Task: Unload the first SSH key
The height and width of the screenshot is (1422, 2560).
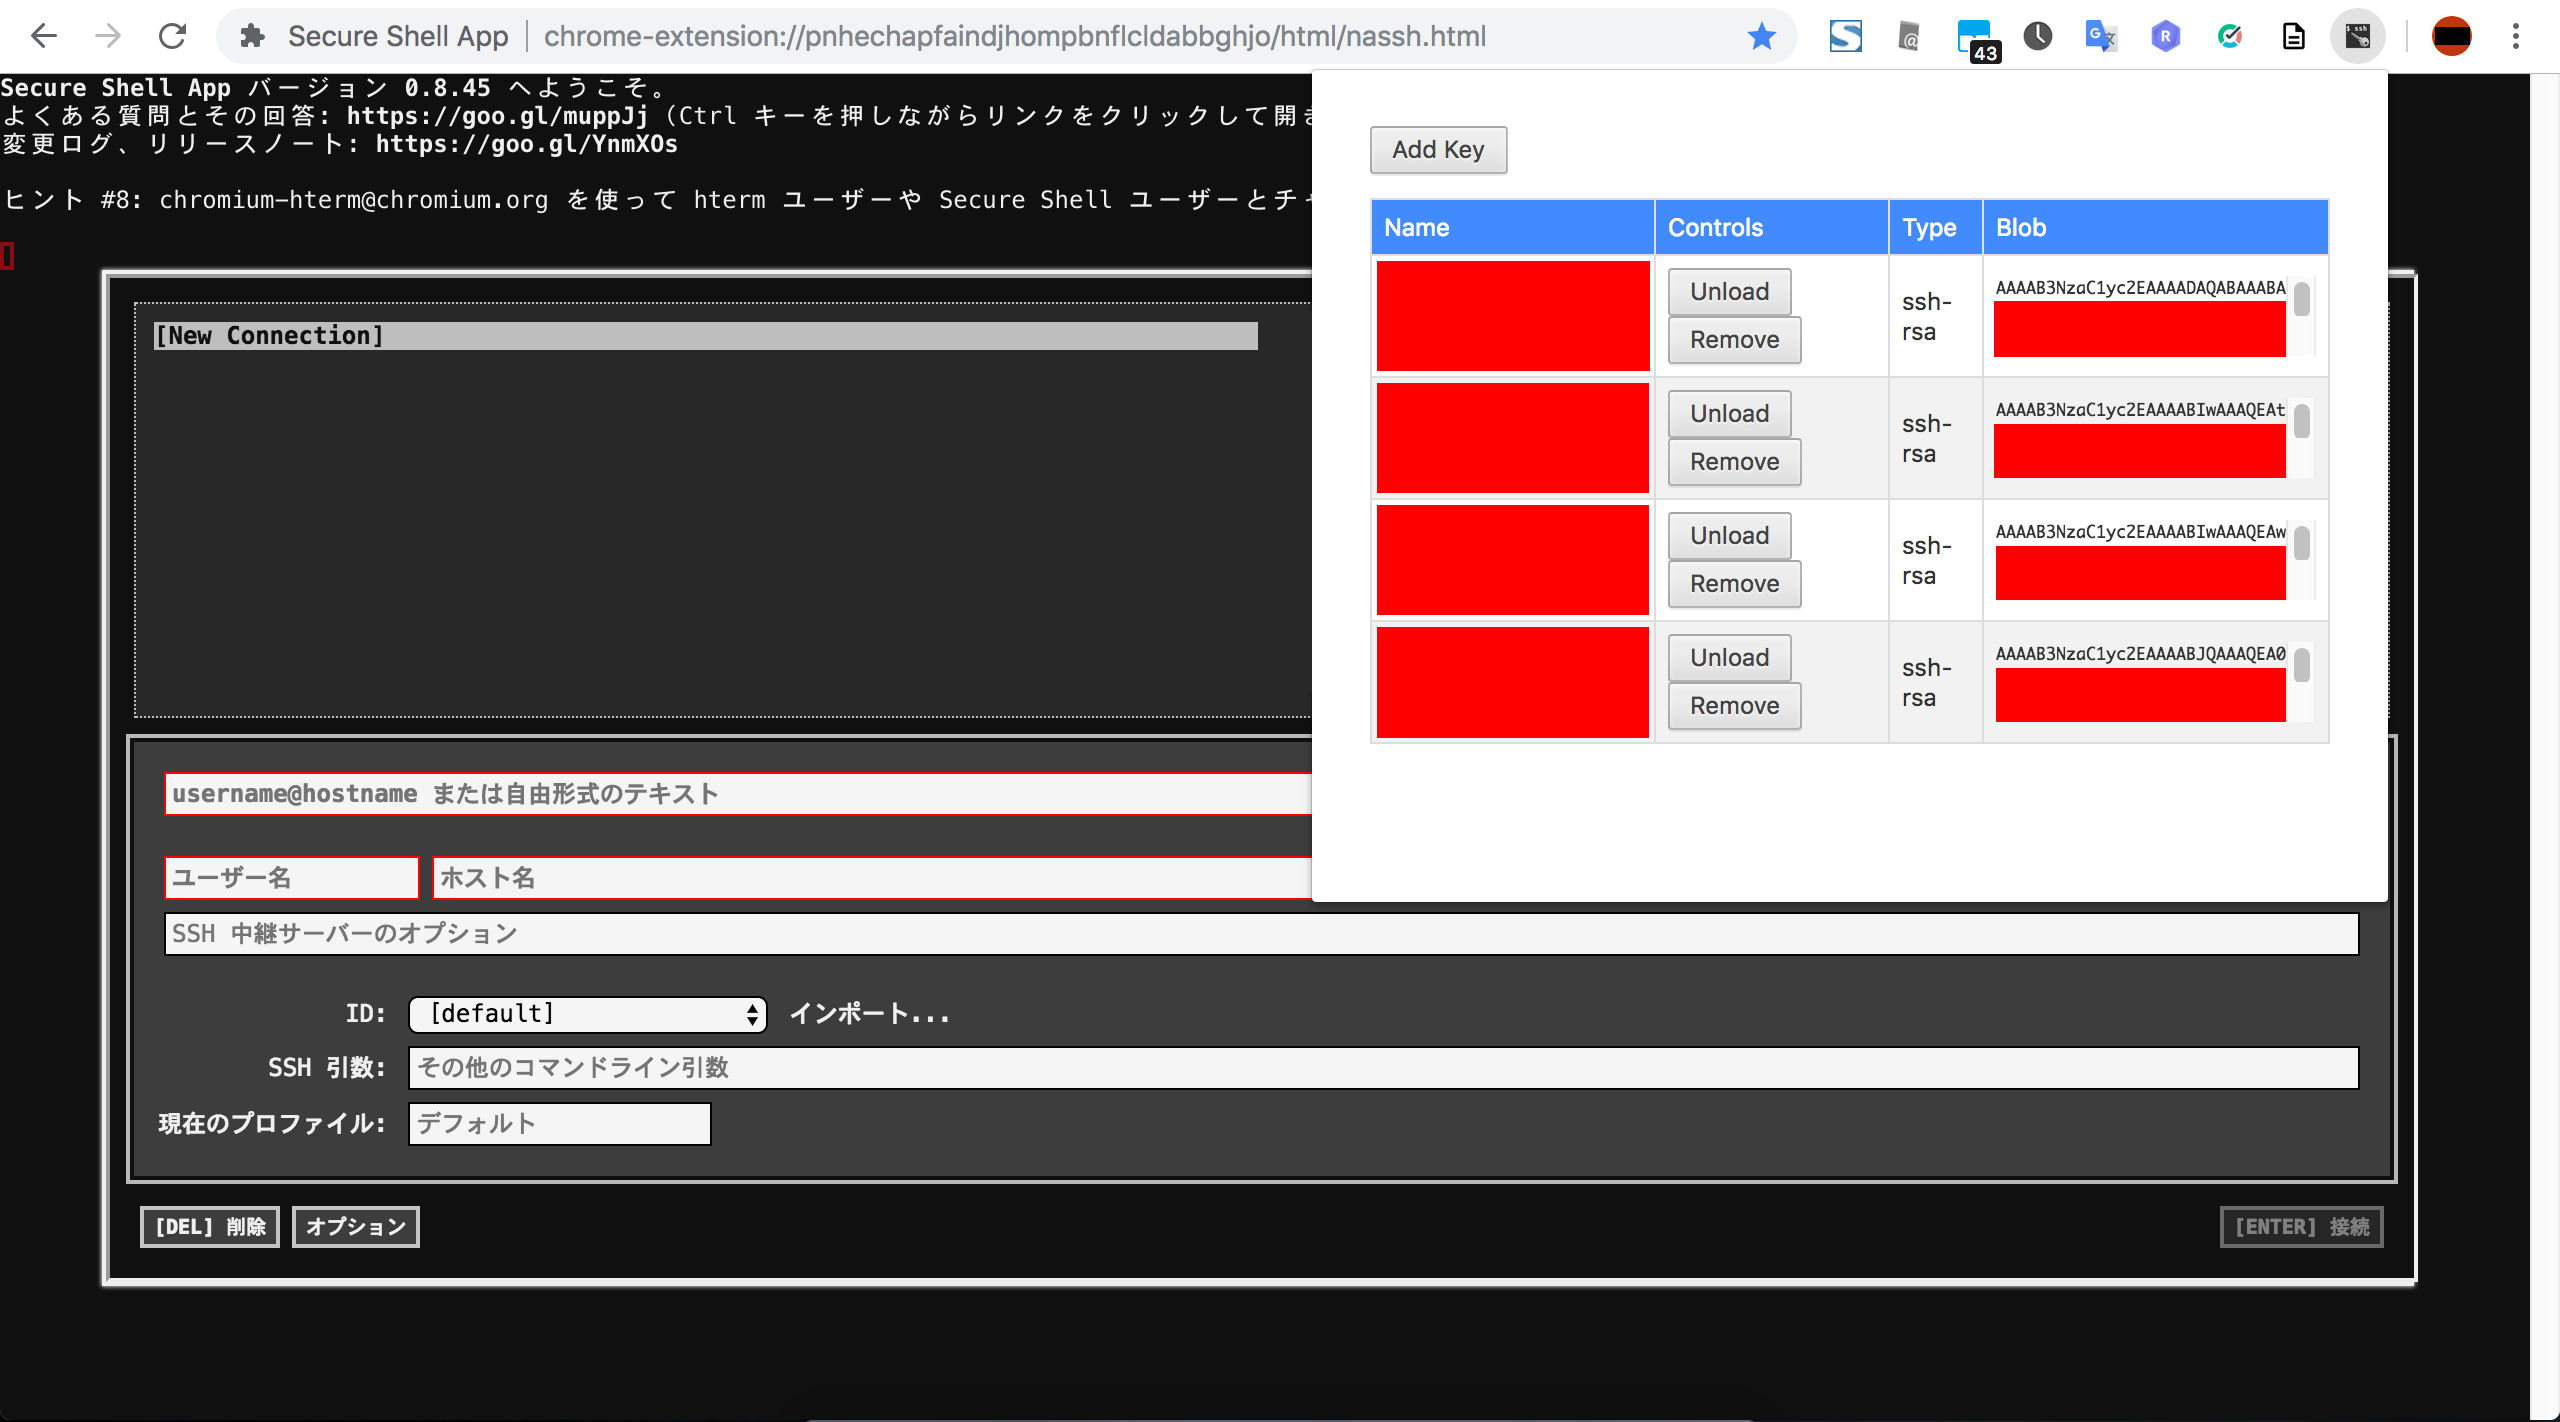Action: 1728,291
